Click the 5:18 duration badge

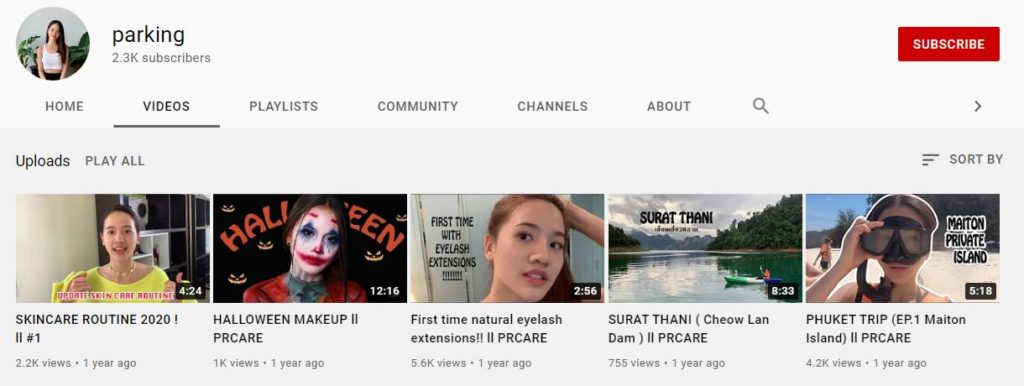pos(980,291)
